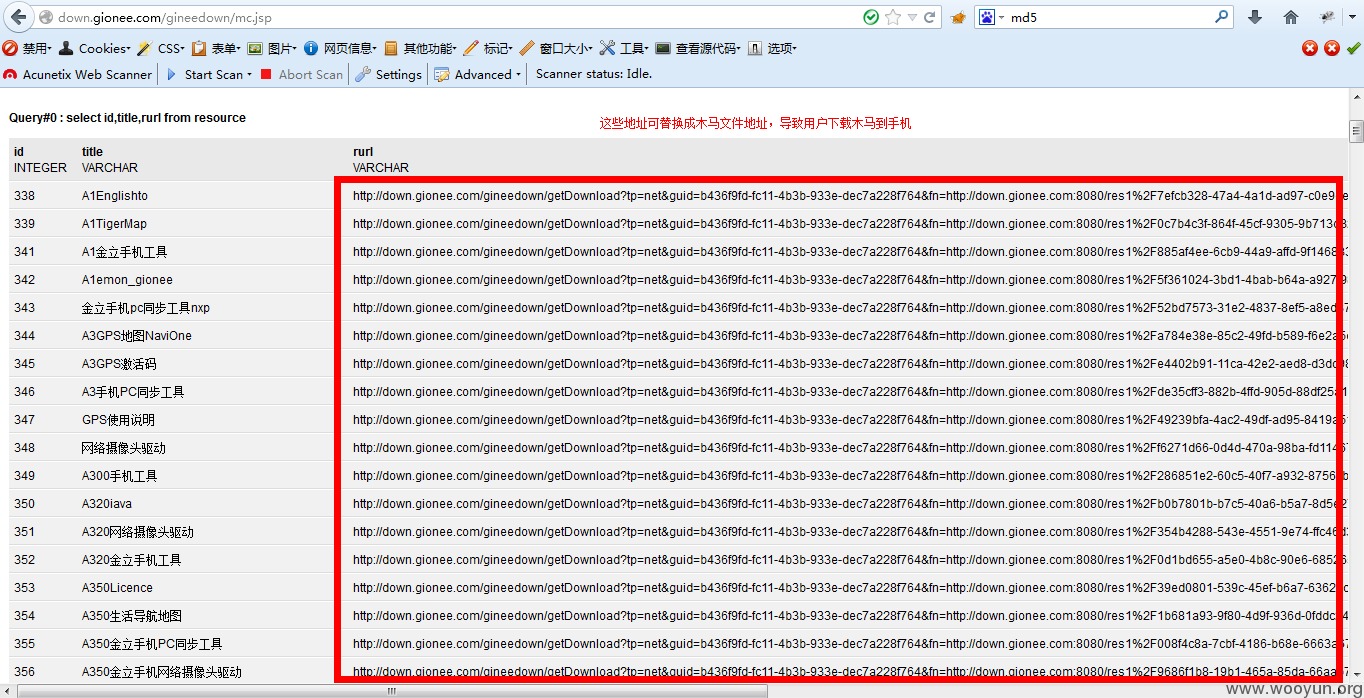Click the Acunetix Web Scanner logo button
Screen dimensions: 1364x698
pyautogui.click(x=78, y=74)
